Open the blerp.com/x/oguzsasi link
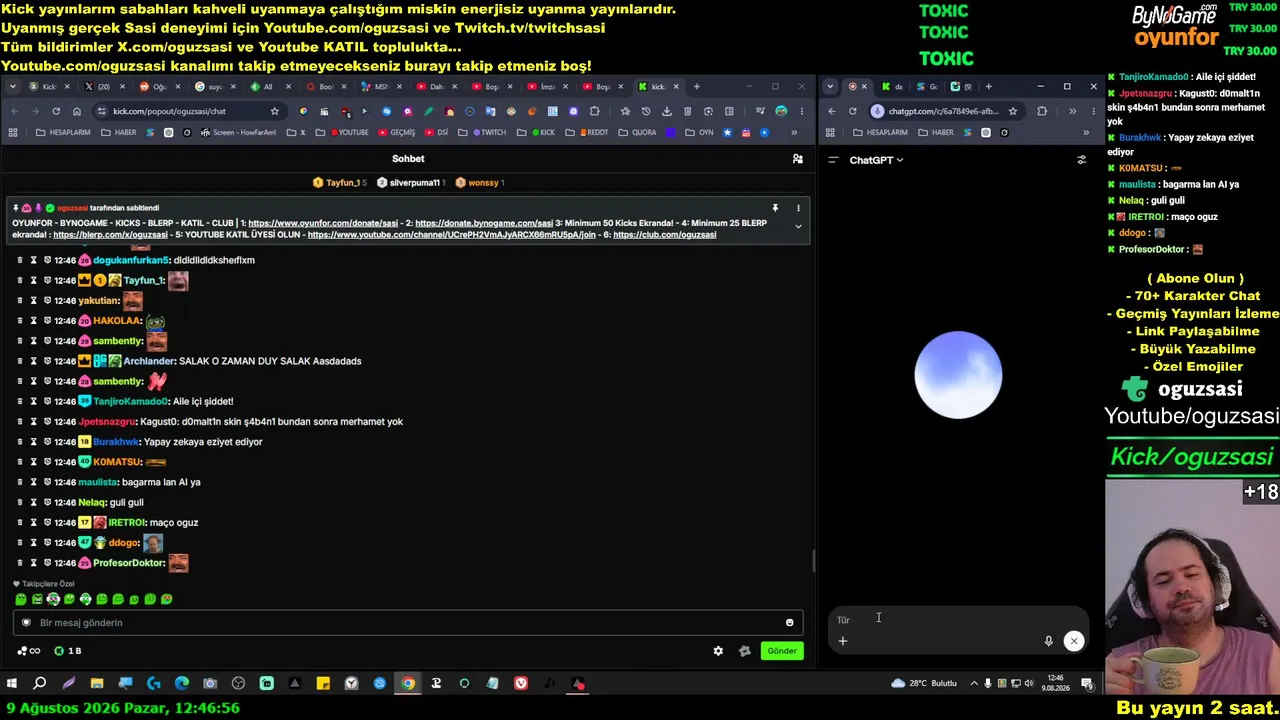Screen dimensions: 1280x720 [110, 235]
